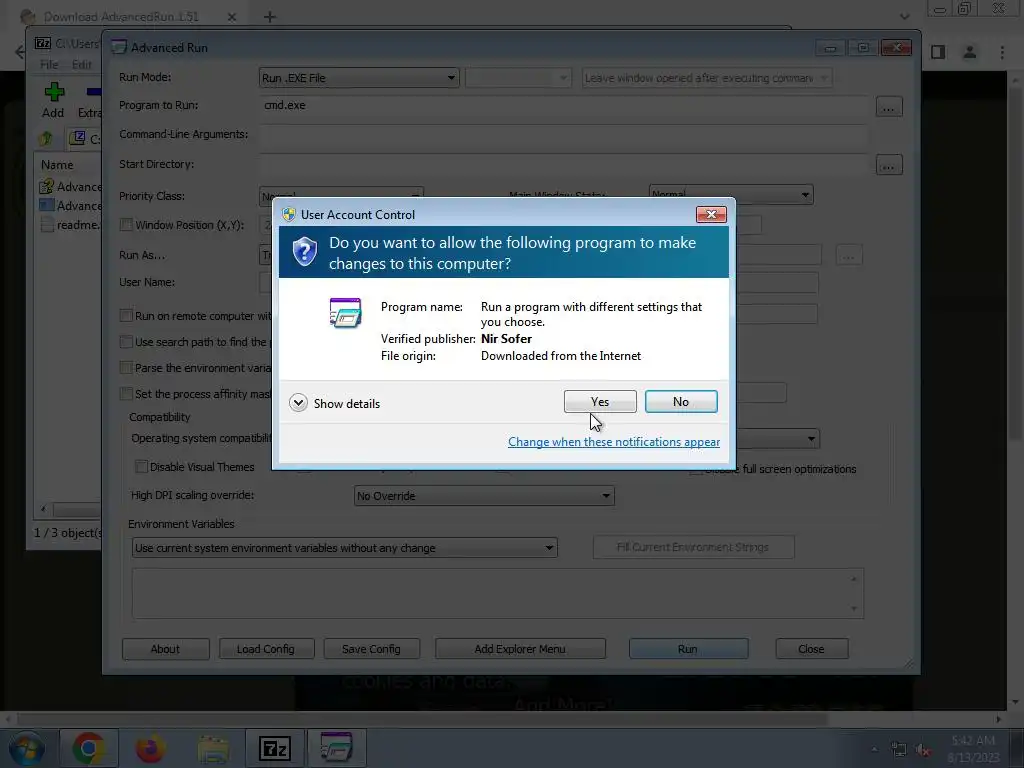This screenshot has width=1024, height=768.
Task: Toggle Parse the environment variables checkbox
Action: coord(126,368)
